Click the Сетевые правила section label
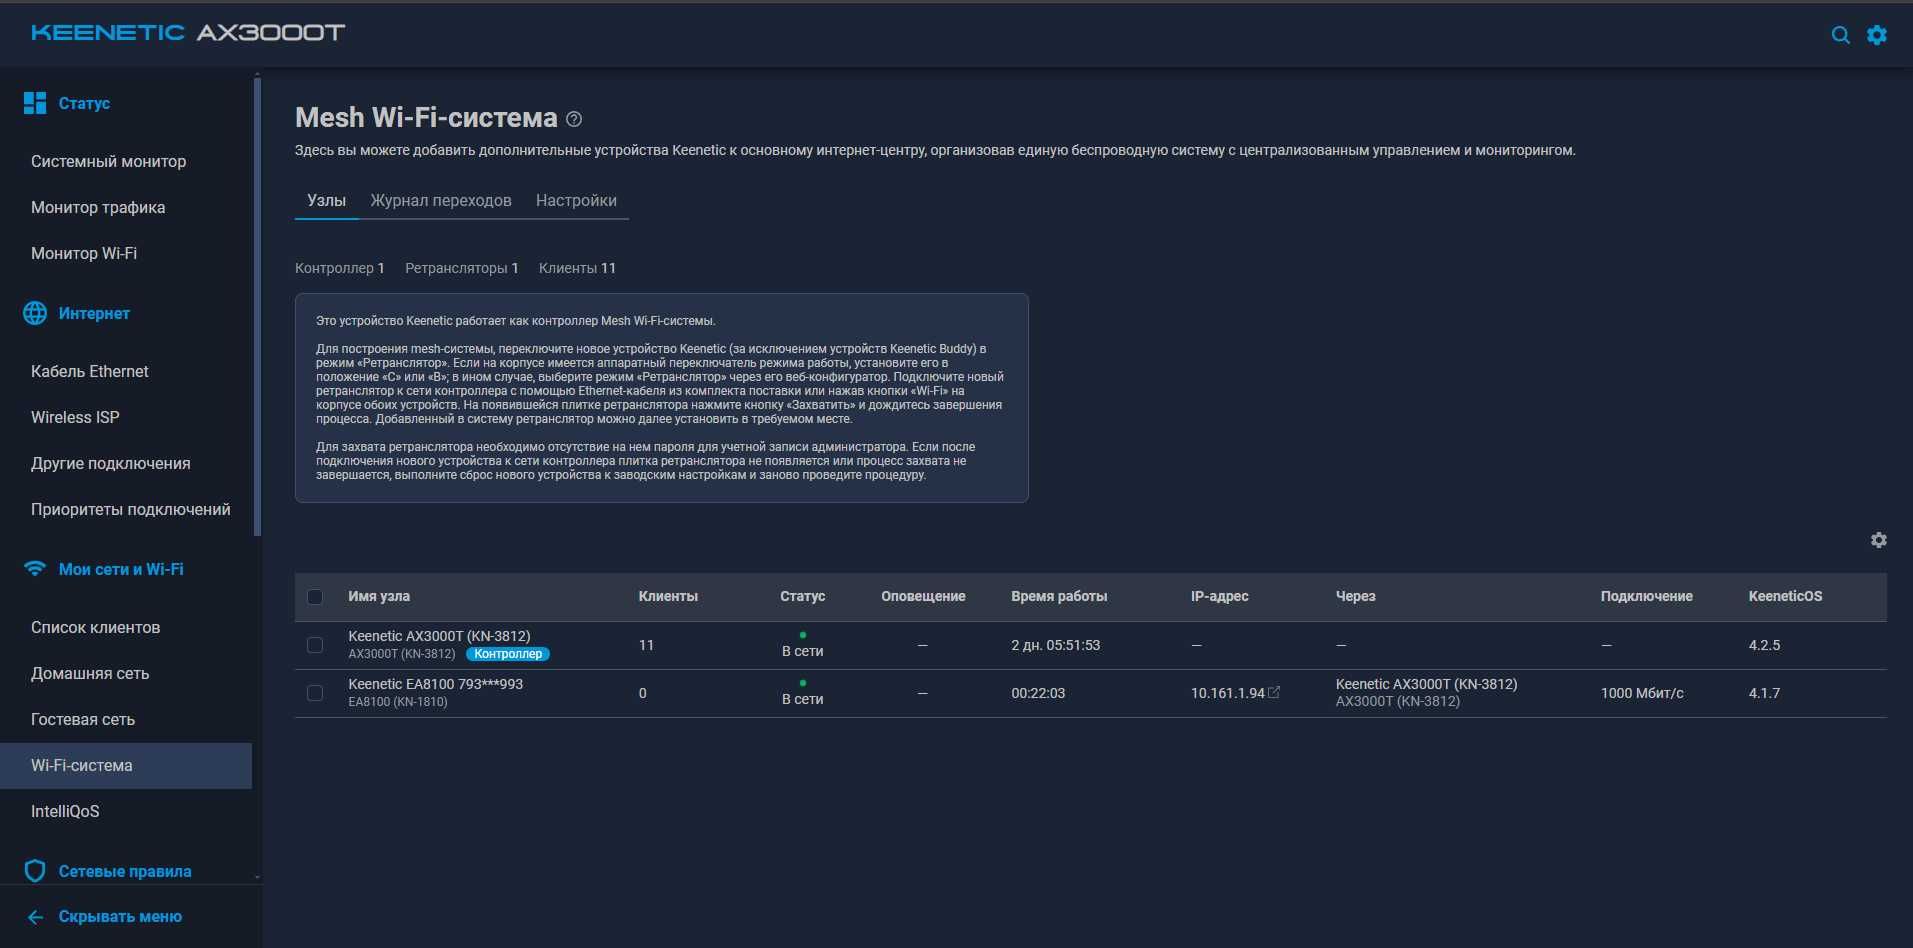1913x948 pixels. pos(125,871)
